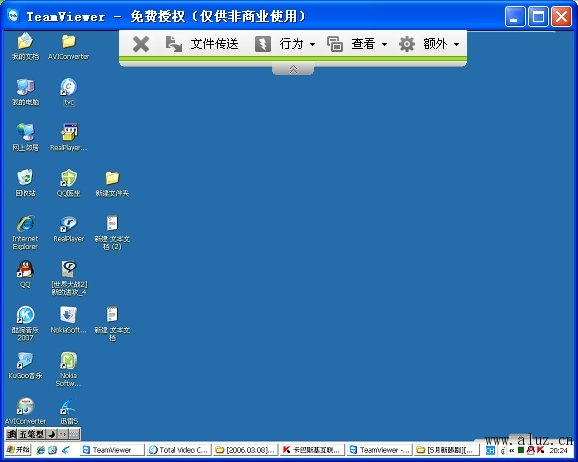Close the remote session with the X toolbar icon
The width and height of the screenshot is (578, 462).
141,44
